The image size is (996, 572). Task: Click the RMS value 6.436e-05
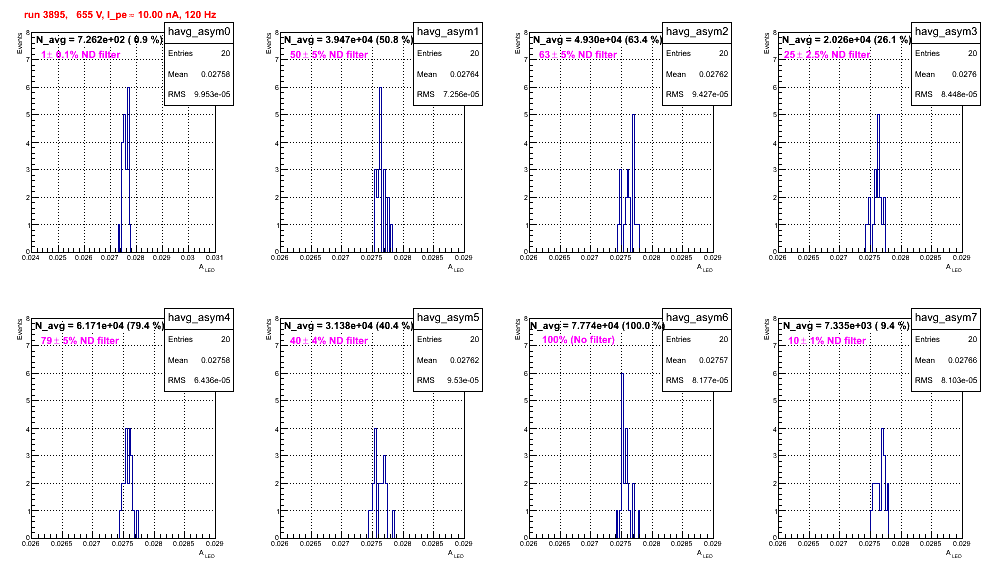(212, 380)
